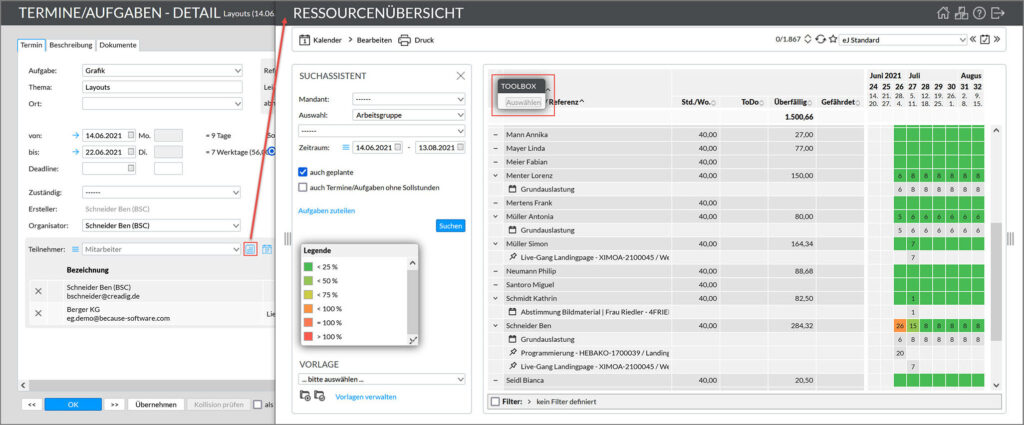Click the Übernehmen button
Image resolution: width=1024 pixels, height=425 pixels.
coord(155,404)
